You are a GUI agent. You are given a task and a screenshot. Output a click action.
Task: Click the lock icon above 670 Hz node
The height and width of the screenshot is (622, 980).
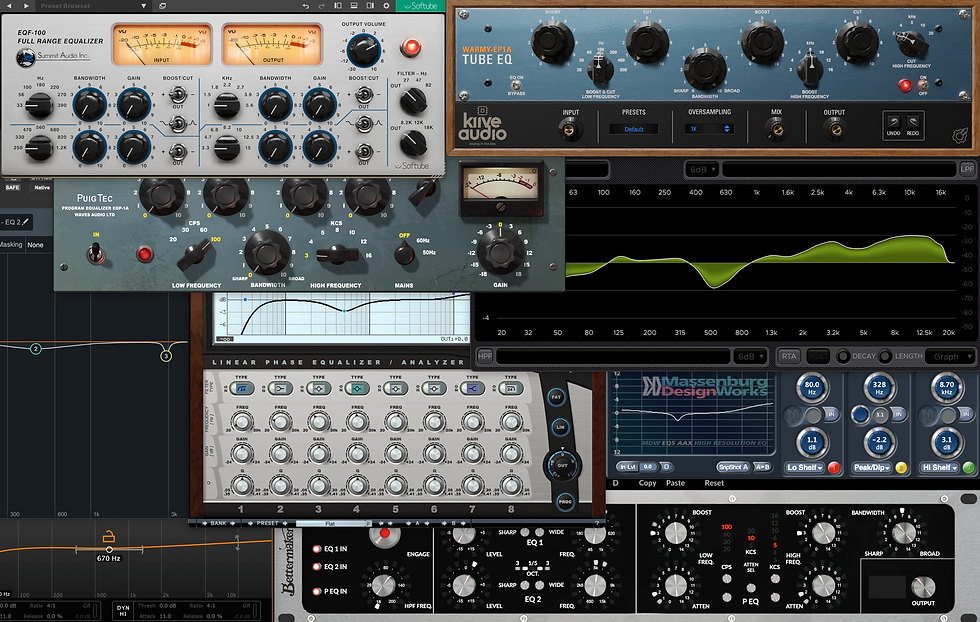click(x=109, y=536)
